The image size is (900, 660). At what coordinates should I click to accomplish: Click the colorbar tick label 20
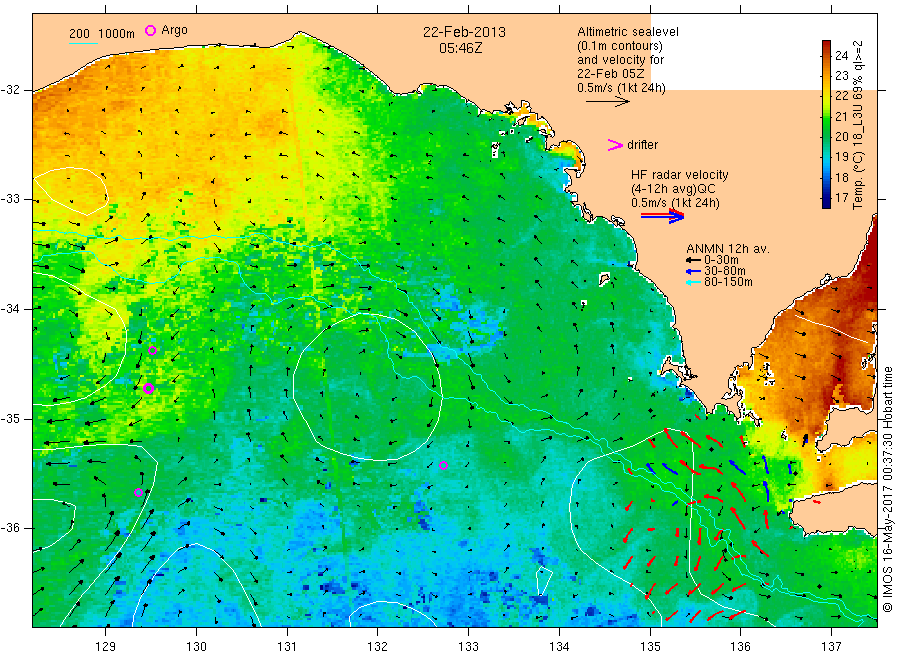[841, 137]
